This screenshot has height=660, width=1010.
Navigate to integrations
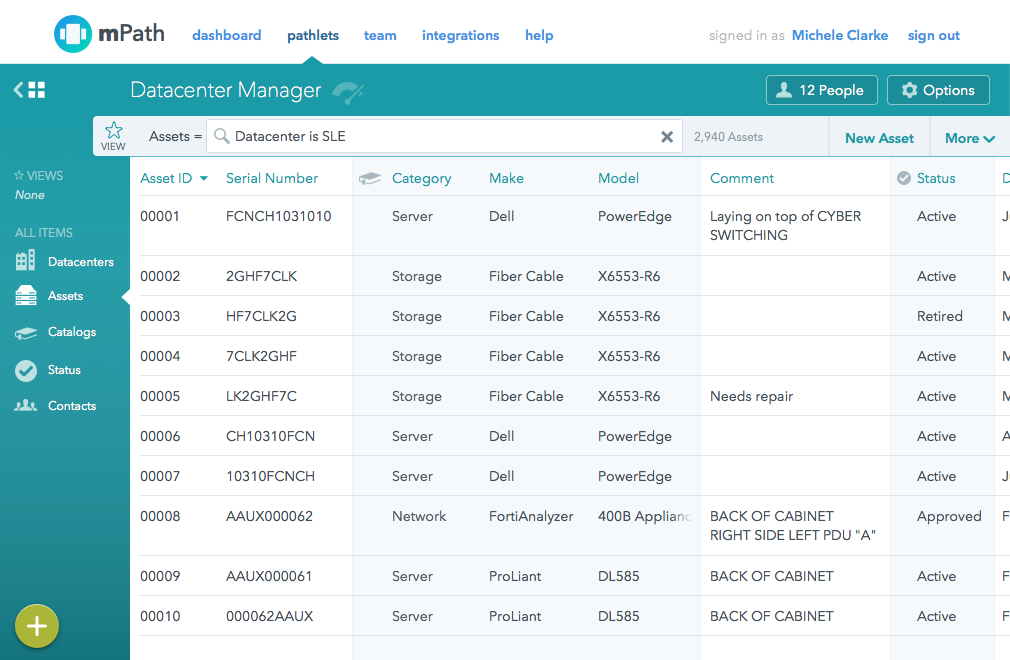coord(460,35)
